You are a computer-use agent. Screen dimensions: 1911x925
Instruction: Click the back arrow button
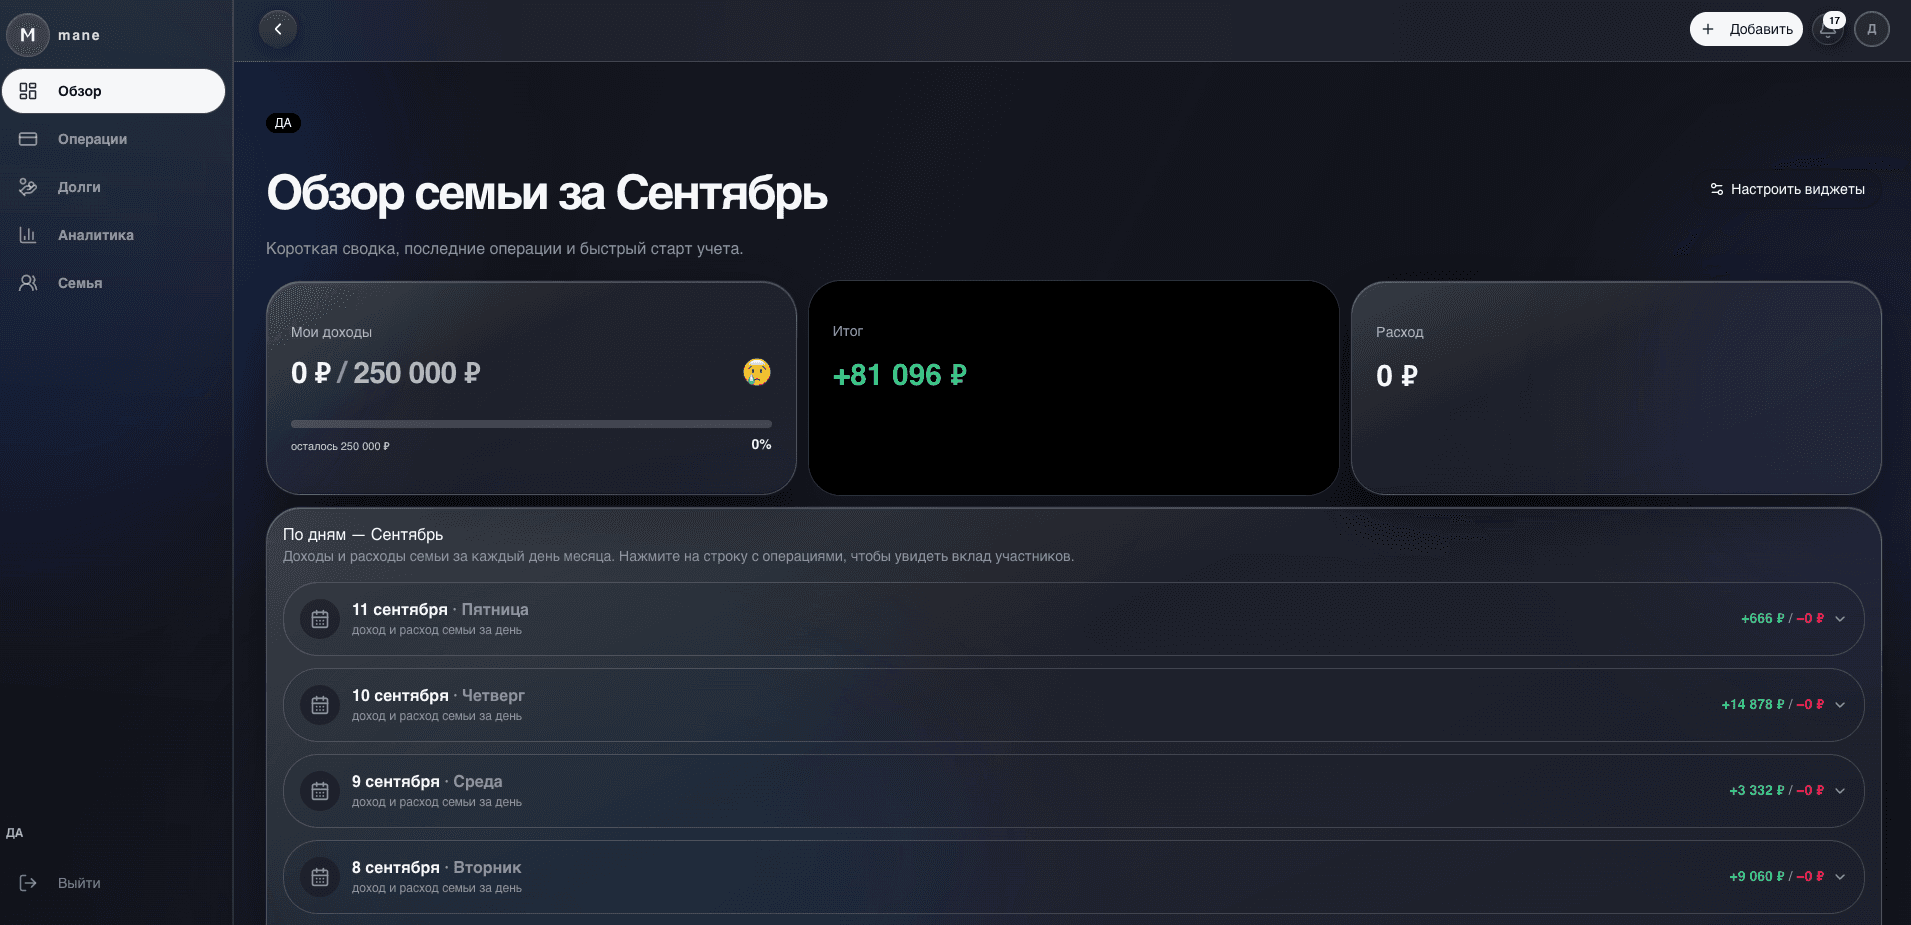pyautogui.click(x=278, y=29)
